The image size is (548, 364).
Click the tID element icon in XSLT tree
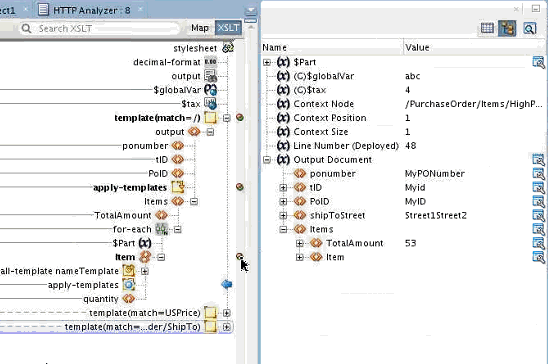(x=178, y=160)
